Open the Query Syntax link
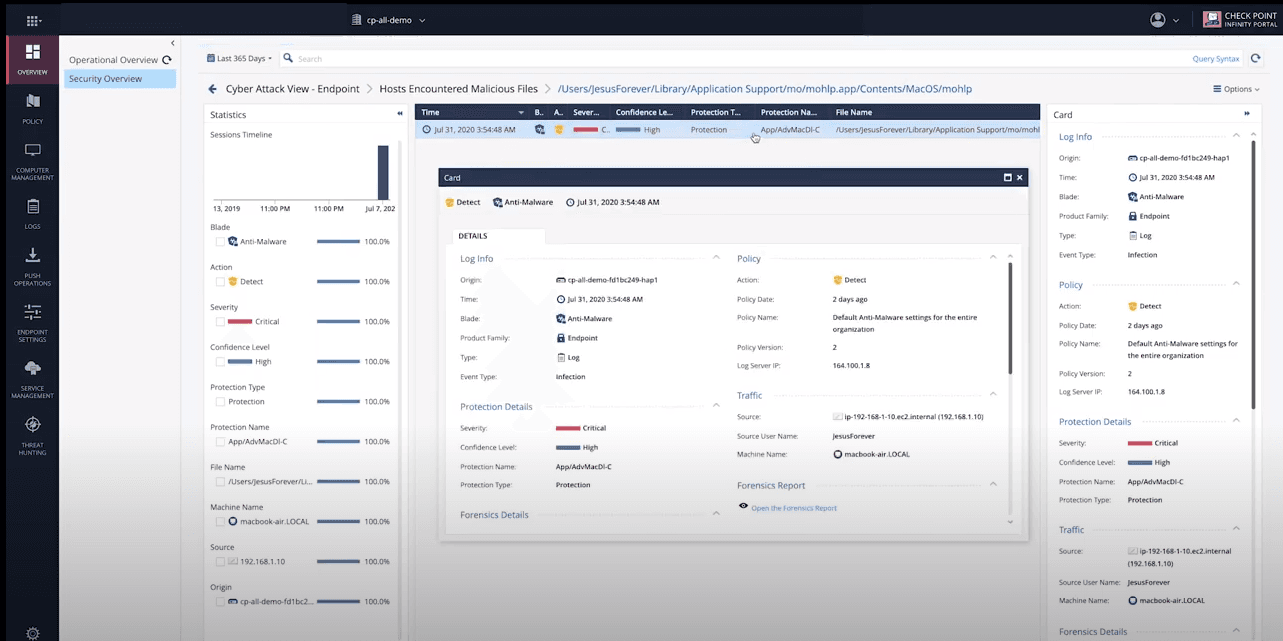 coord(1216,59)
